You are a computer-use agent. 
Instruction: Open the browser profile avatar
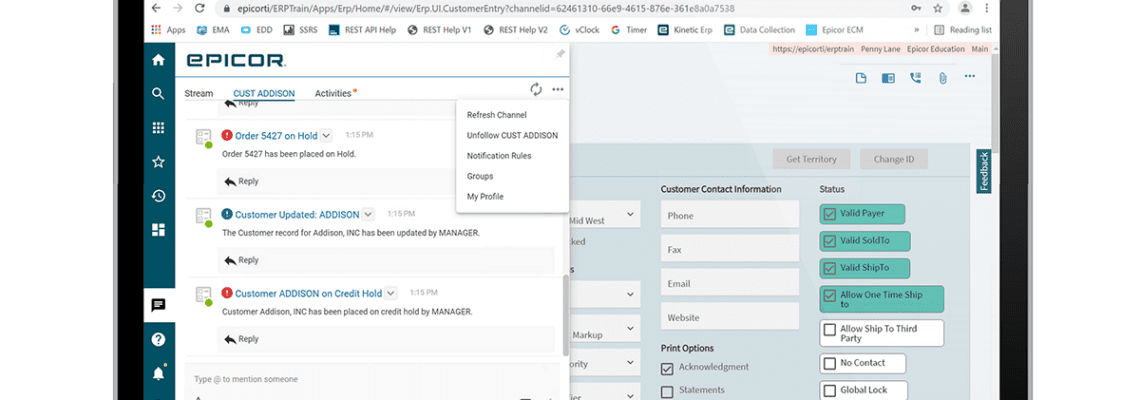[965, 9]
